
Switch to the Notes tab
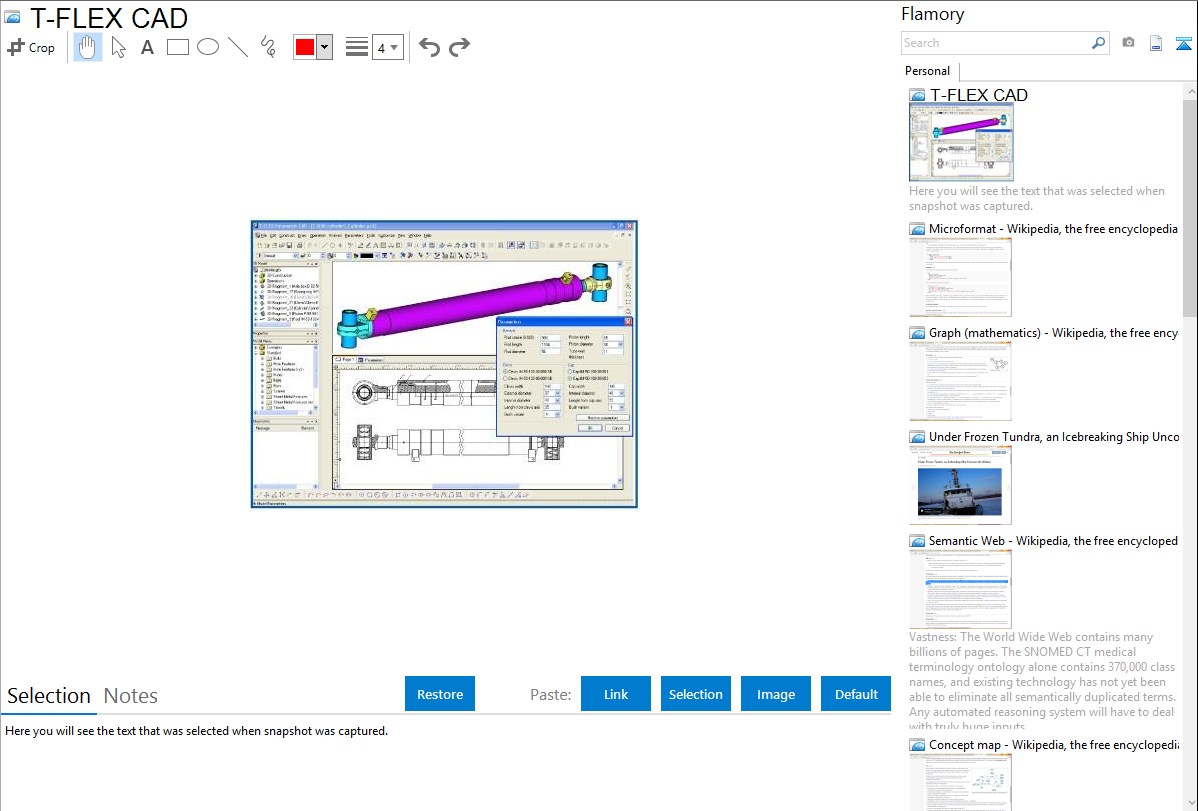[x=131, y=696]
